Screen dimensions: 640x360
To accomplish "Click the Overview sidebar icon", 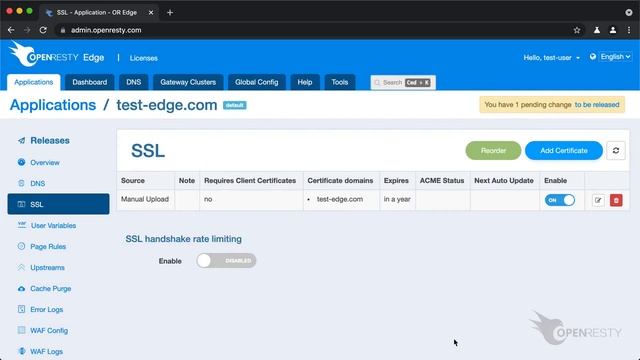I will (x=22, y=162).
